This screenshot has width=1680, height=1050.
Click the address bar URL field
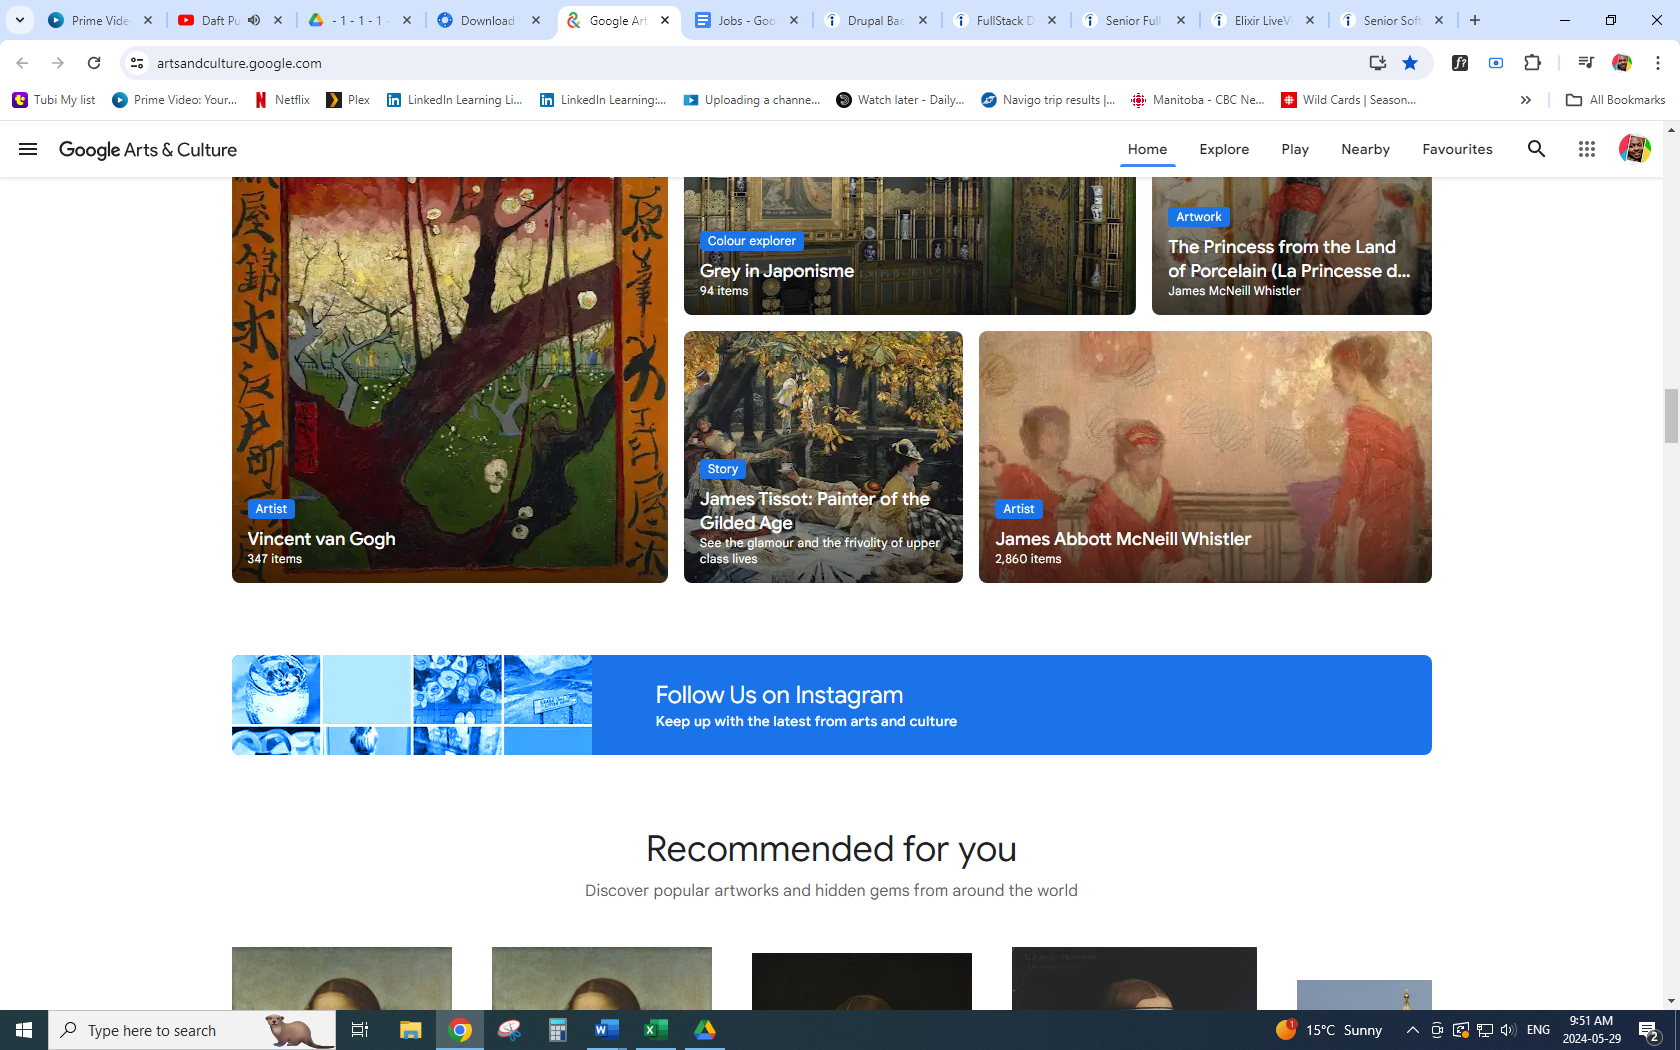(700, 63)
